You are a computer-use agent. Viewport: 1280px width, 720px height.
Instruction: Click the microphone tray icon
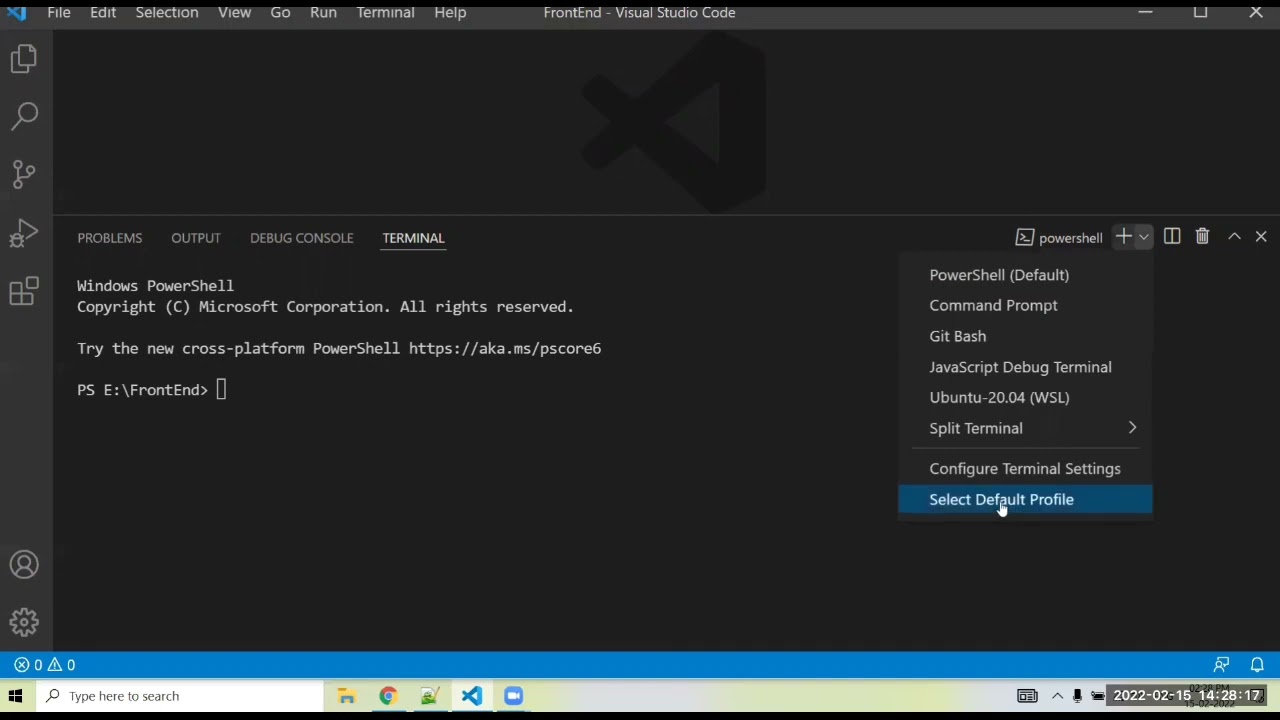(x=1077, y=696)
